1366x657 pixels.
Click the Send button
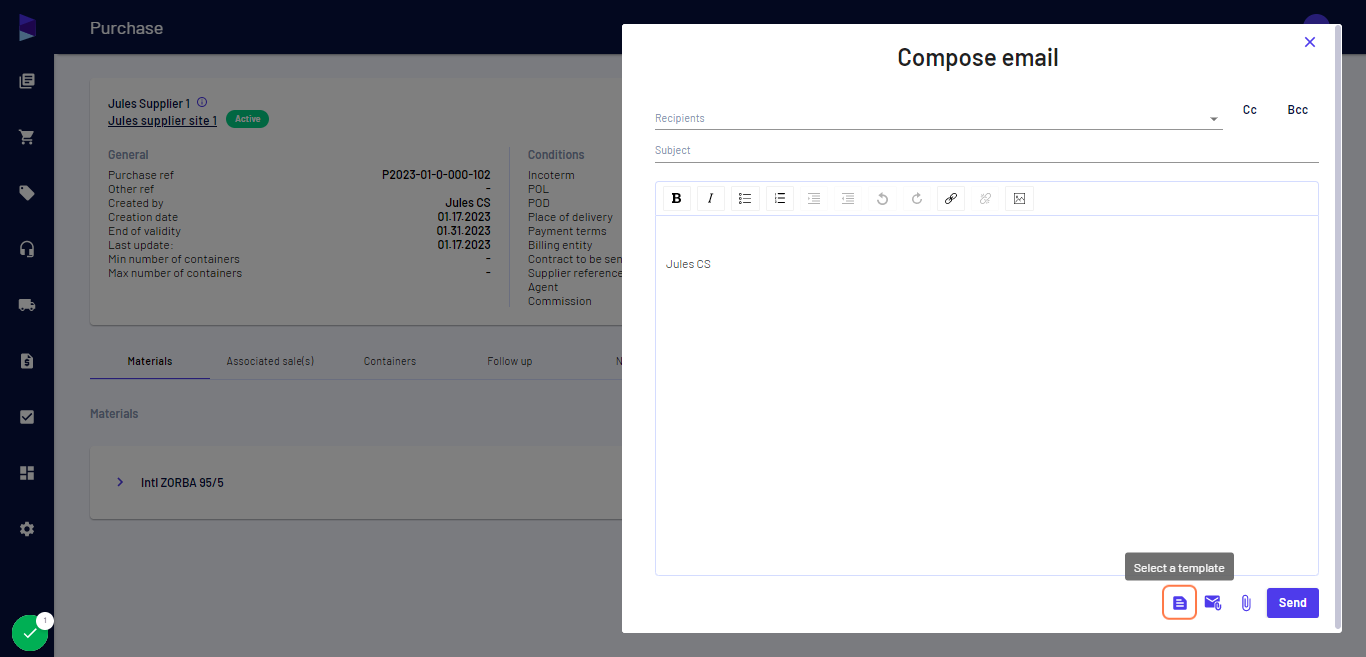pyautogui.click(x=1293, y=603)
